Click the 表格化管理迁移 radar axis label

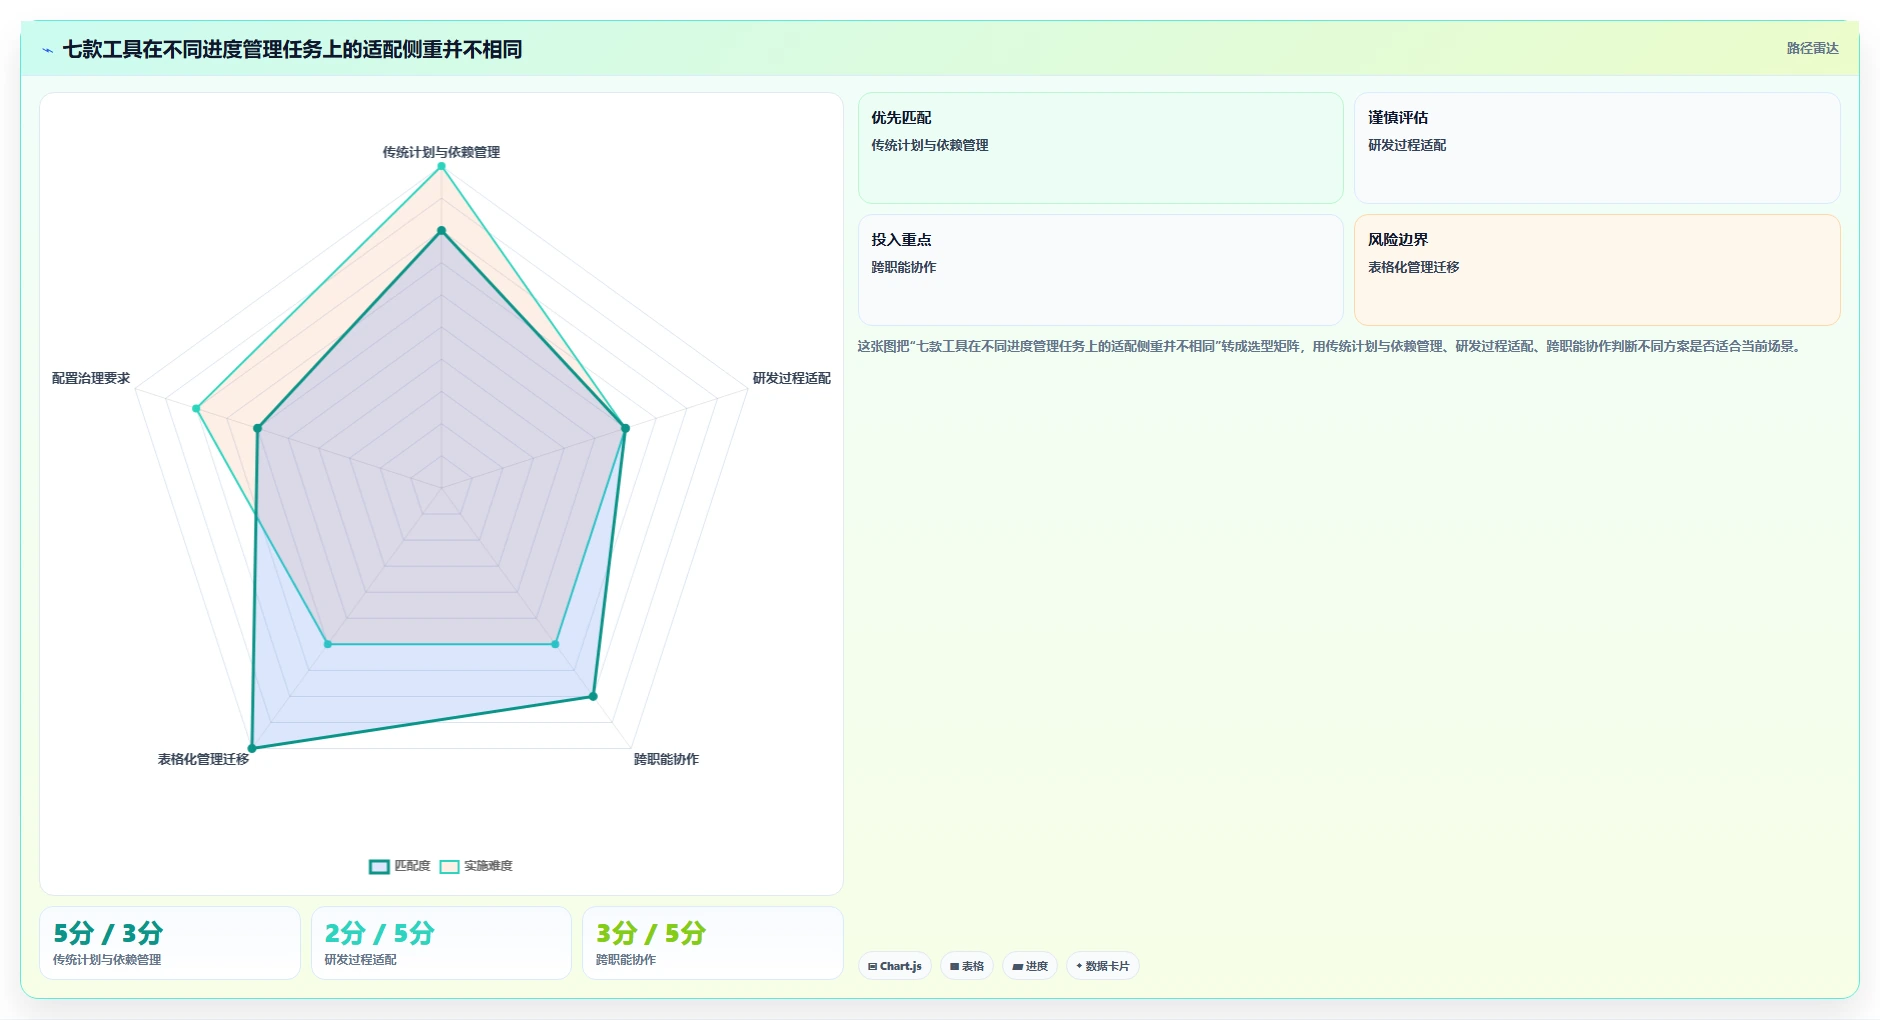[x=203, y=759]
